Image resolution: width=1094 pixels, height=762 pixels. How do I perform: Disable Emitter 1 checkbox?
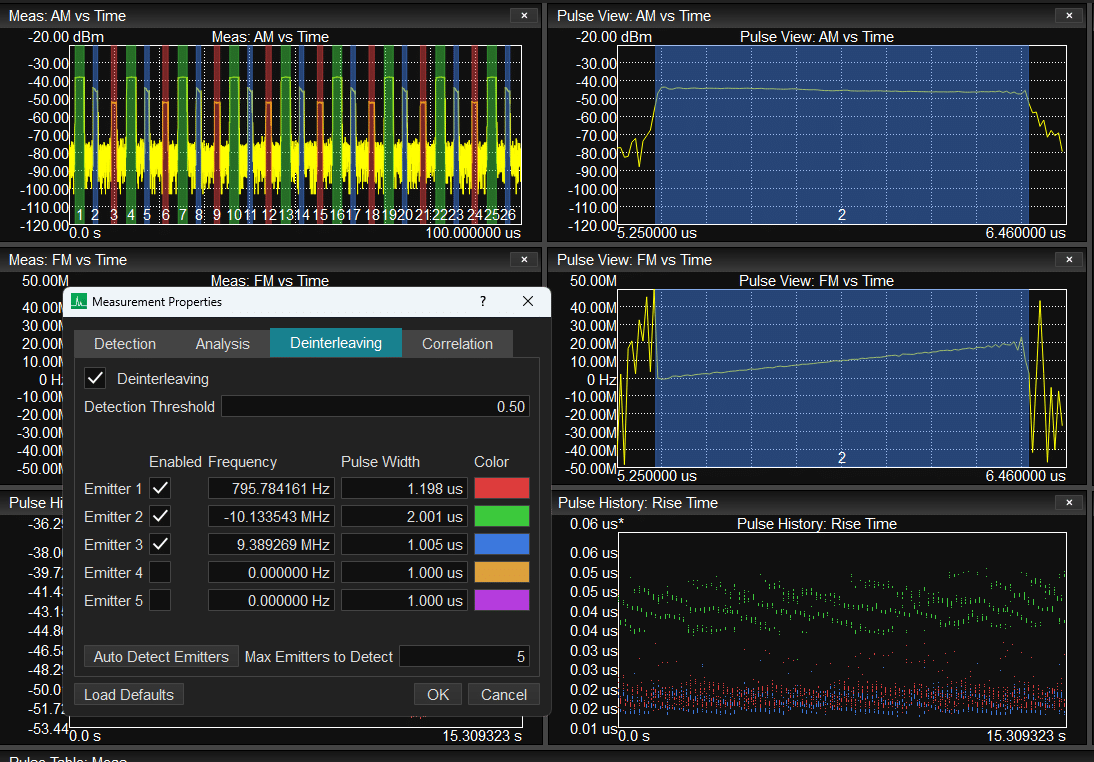point(160,488)
